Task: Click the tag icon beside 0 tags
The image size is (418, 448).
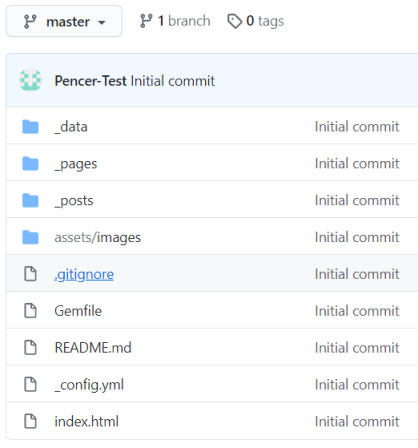Action: click(x=235, y=21)
